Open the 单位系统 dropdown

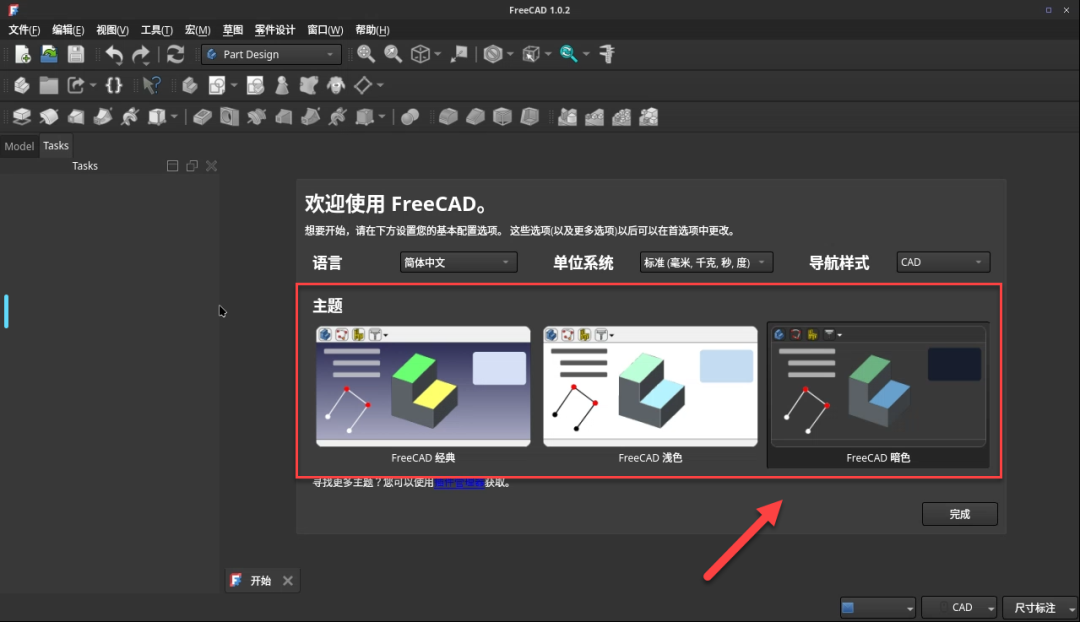coord(706,262)
